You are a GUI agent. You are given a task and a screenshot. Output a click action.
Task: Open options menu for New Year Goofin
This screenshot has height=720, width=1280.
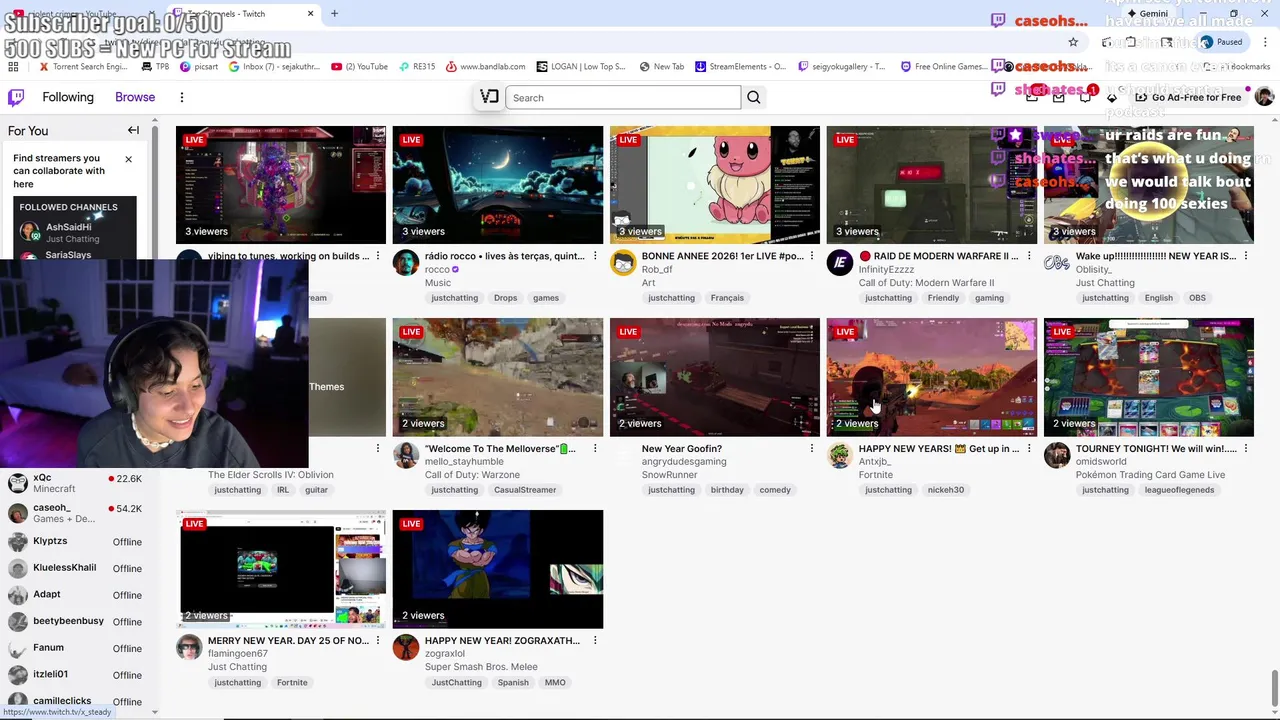(812, 449)
